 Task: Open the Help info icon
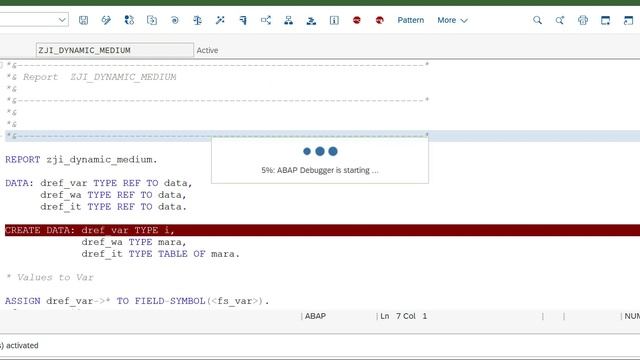(x=334, y=20)
